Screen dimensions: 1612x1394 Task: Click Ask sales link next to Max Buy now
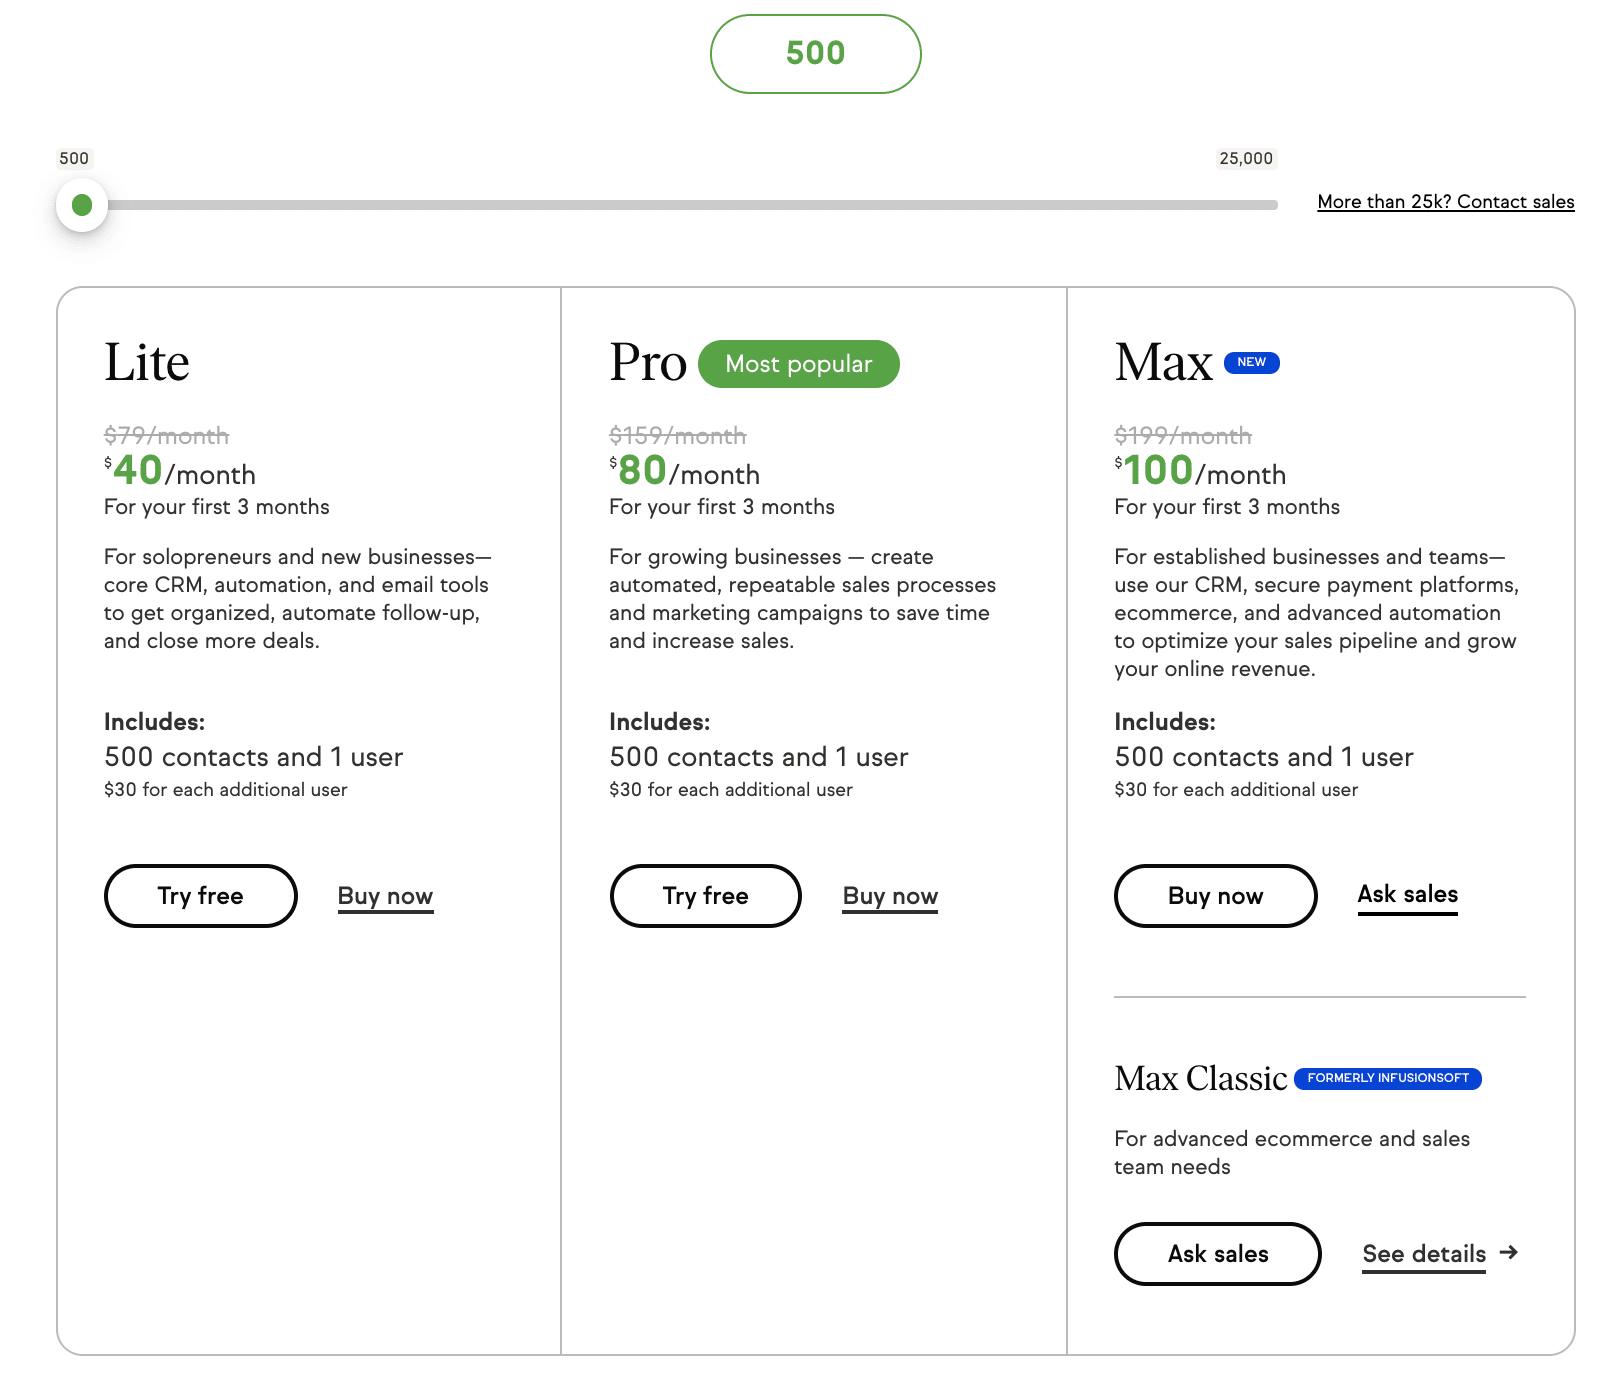[x=1408, y=895]
